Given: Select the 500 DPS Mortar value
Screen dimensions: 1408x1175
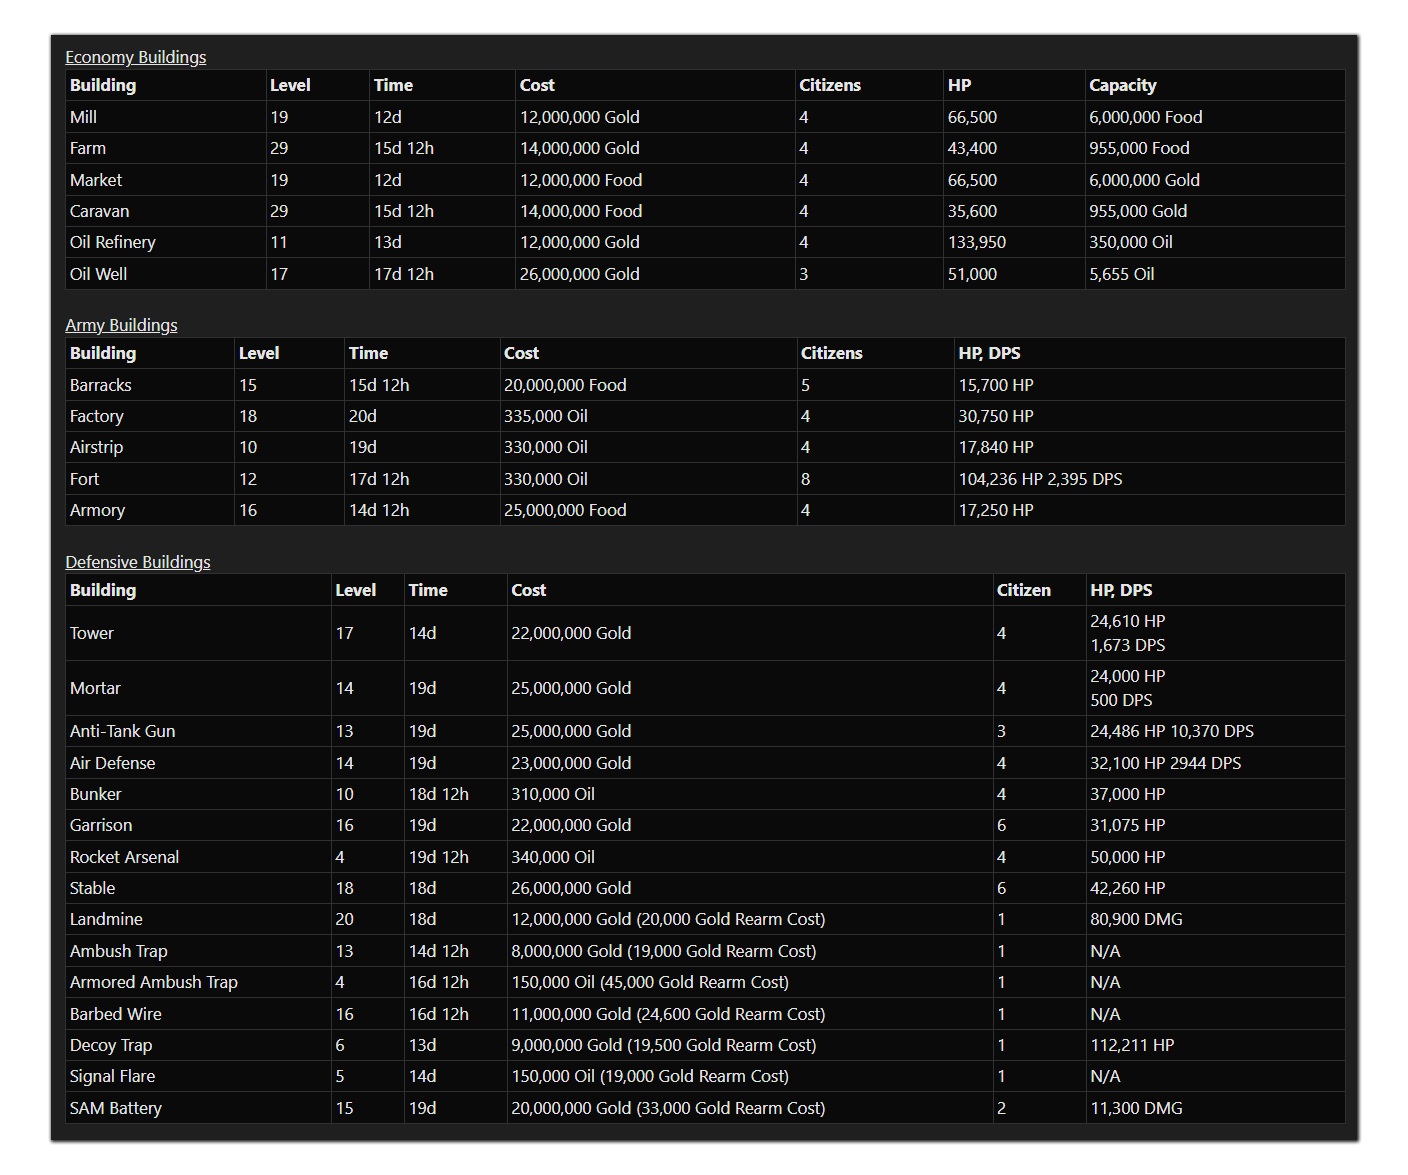Looking at the screenshot, I should click(1121, 700).
